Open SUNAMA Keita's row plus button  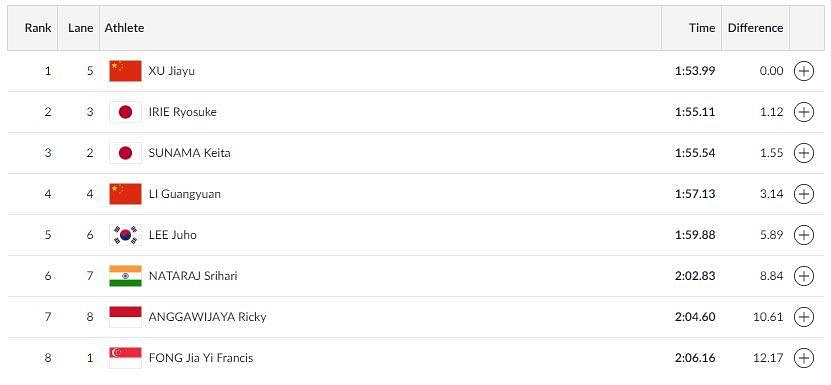[x=803, y=153]
